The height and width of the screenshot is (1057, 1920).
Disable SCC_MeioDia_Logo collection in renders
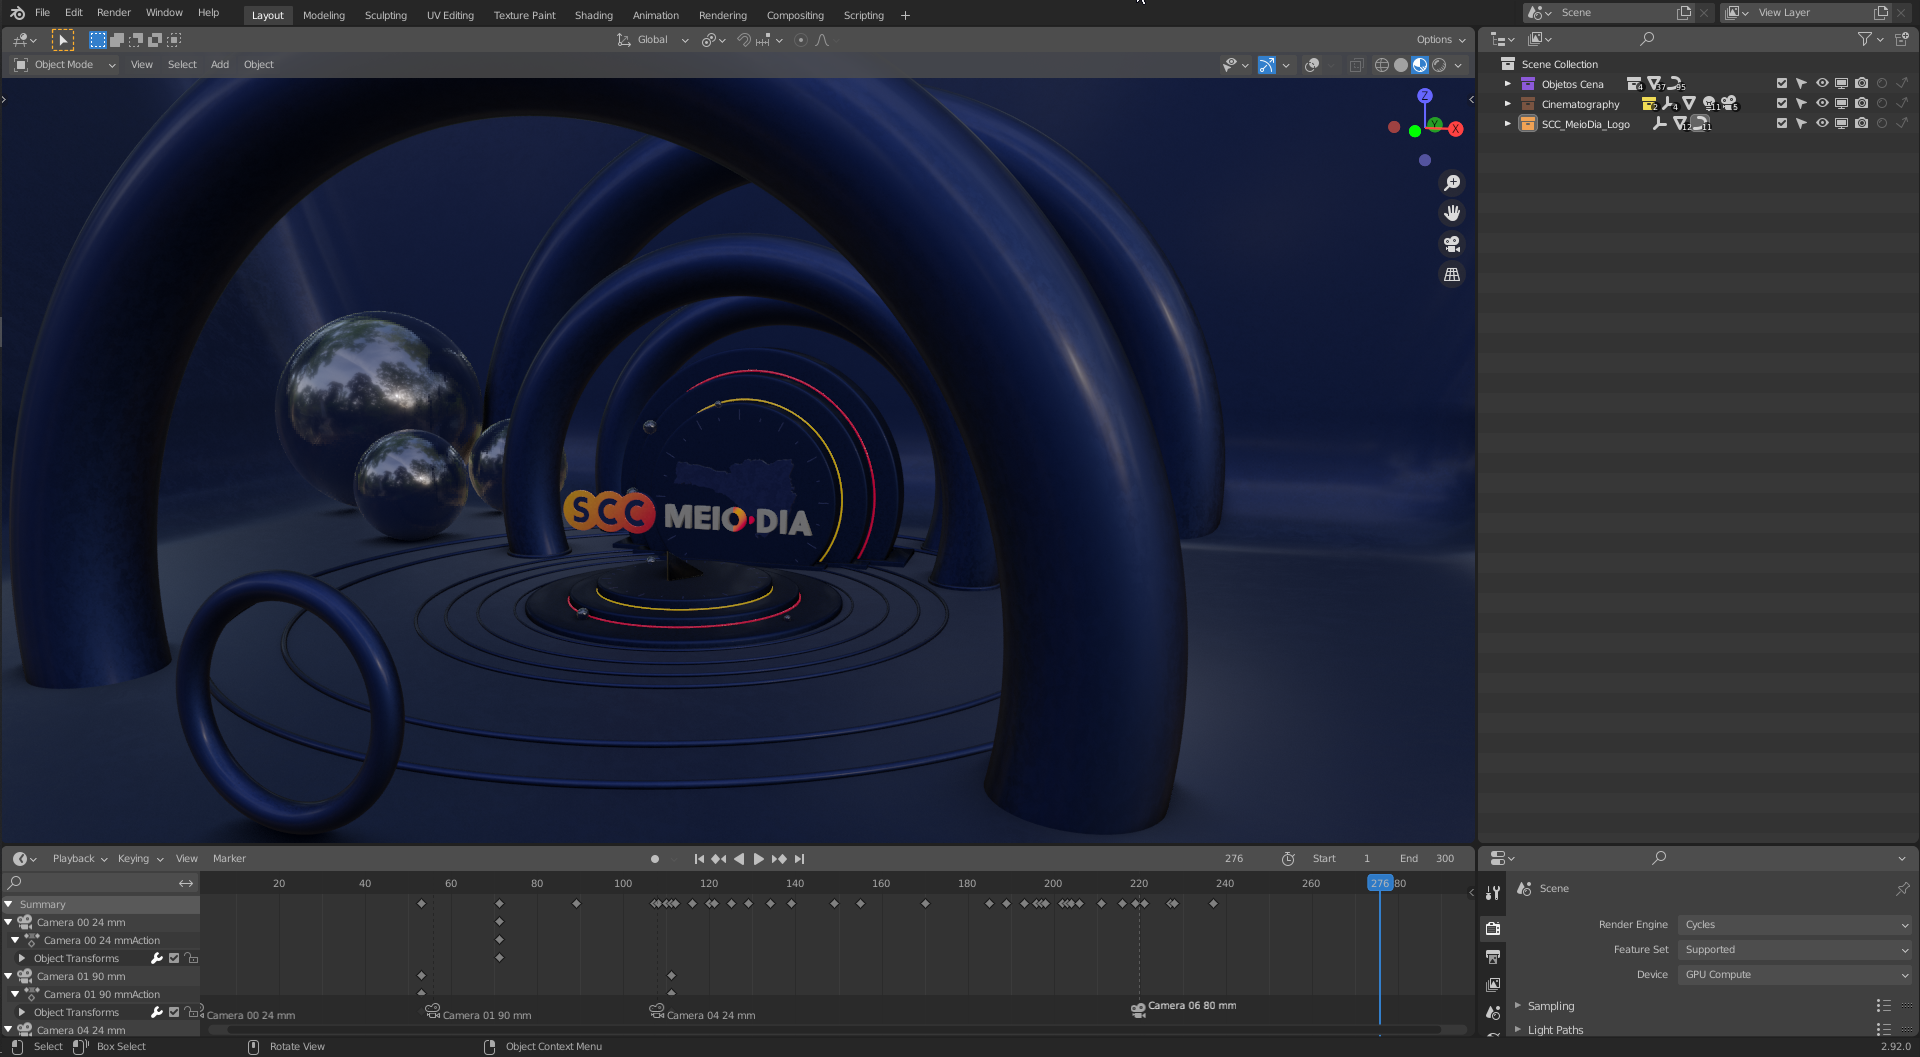click(x=1861, y=124)
